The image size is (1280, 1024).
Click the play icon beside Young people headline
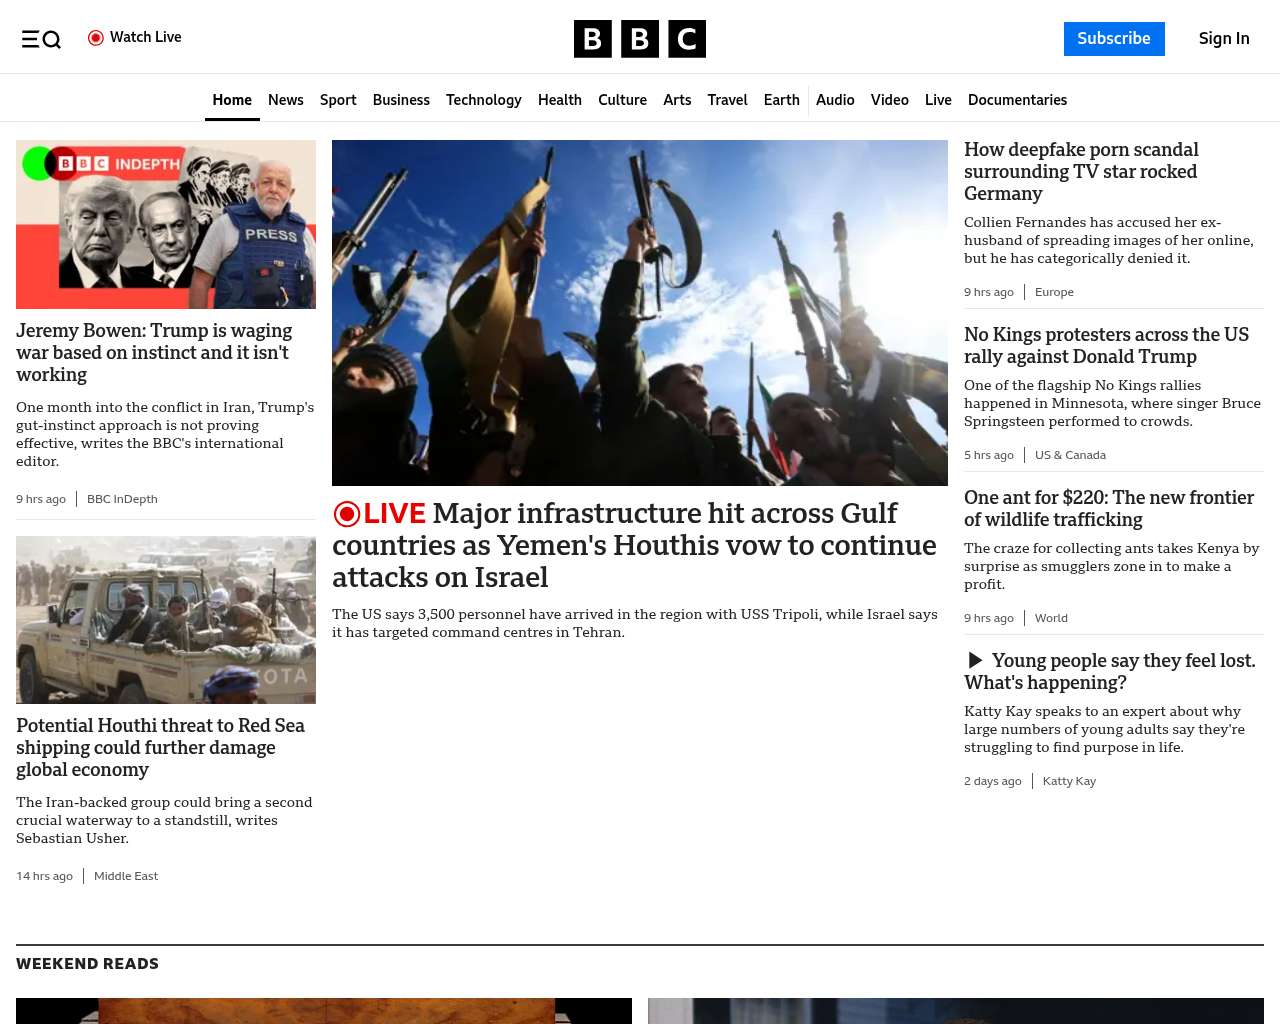(975, 660)
